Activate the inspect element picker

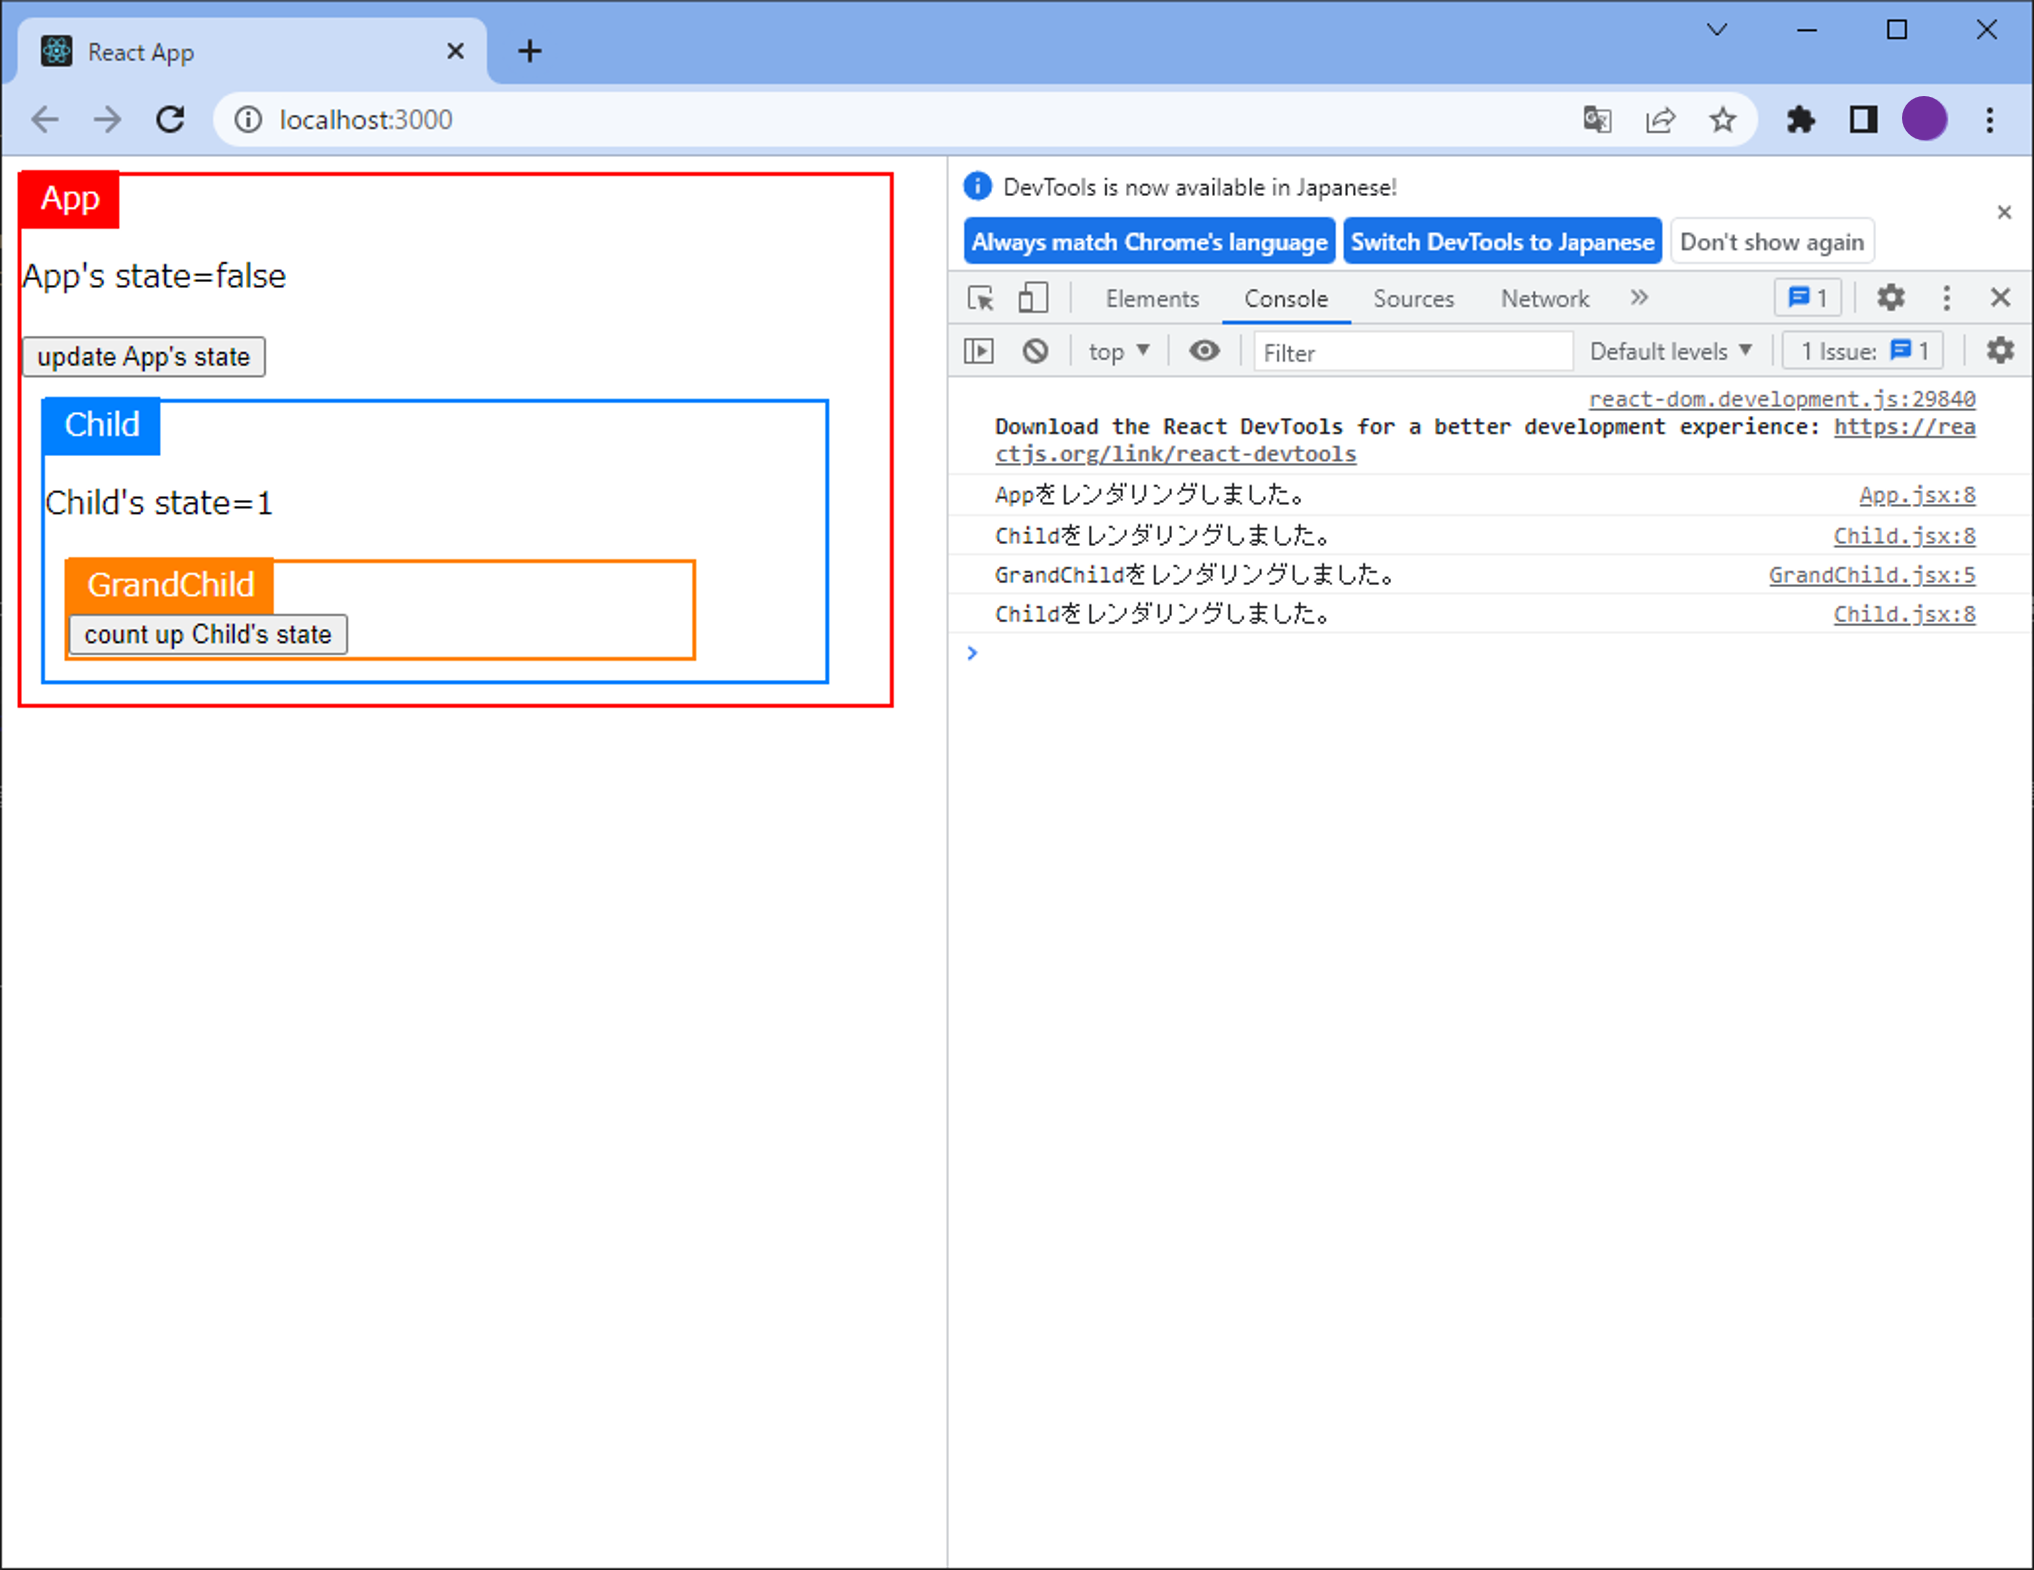tap(981, 298)
